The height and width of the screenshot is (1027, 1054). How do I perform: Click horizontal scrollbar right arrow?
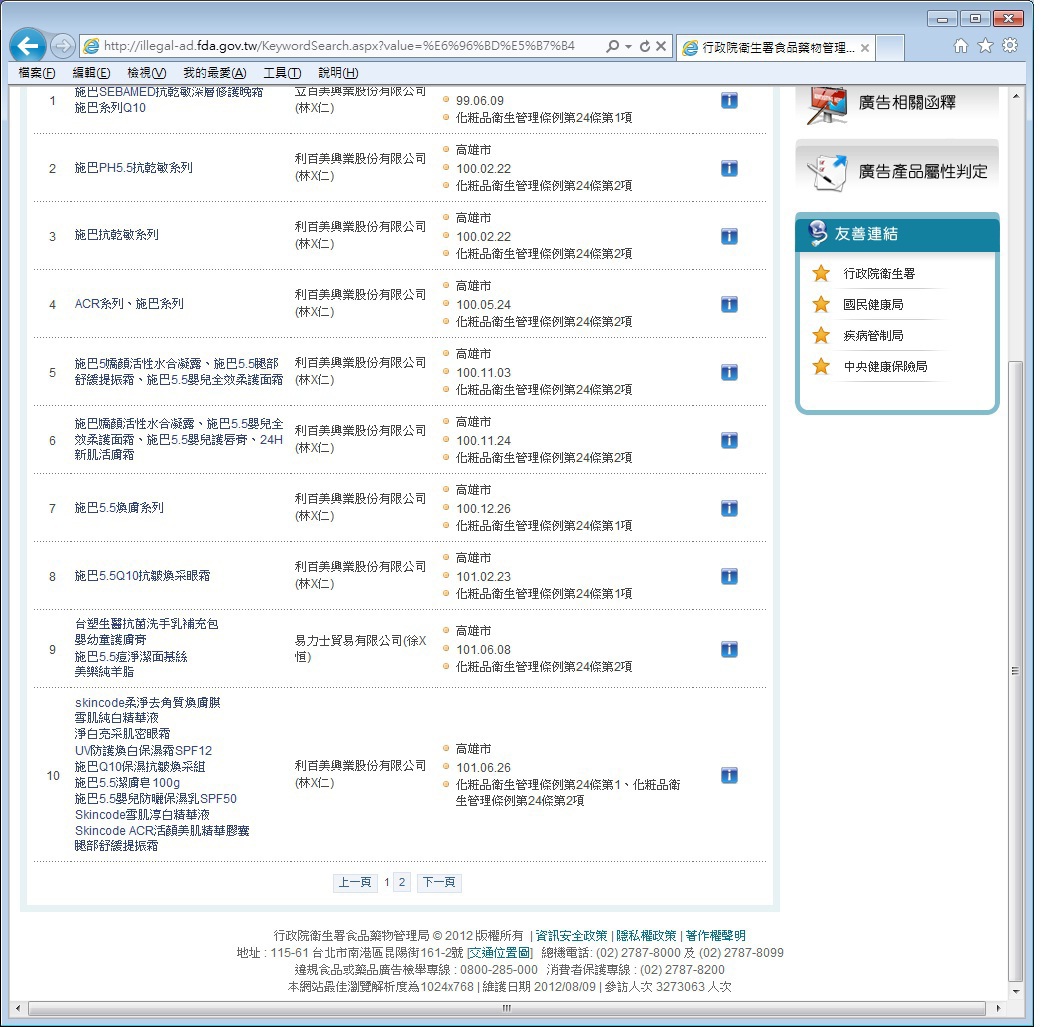pos(998,1008)
